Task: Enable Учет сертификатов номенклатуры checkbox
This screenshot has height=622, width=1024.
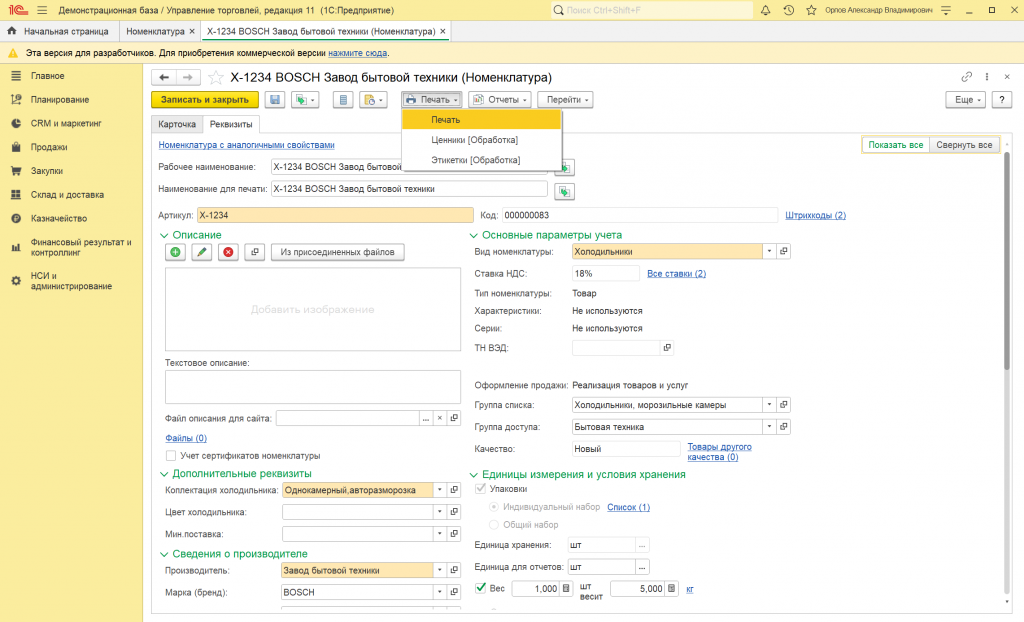Action: click(x=171, y=456)
